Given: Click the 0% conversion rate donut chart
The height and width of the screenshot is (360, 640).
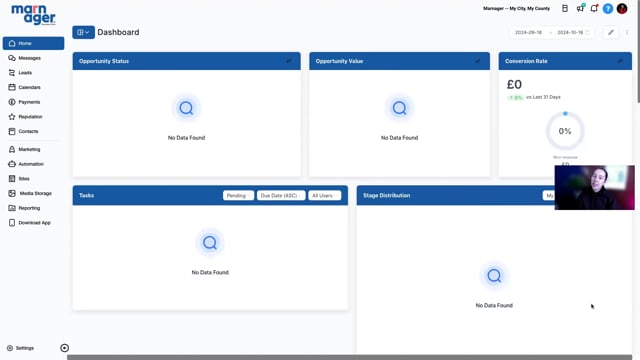Looking at the screenshot, I should click(x=565, y=131).
